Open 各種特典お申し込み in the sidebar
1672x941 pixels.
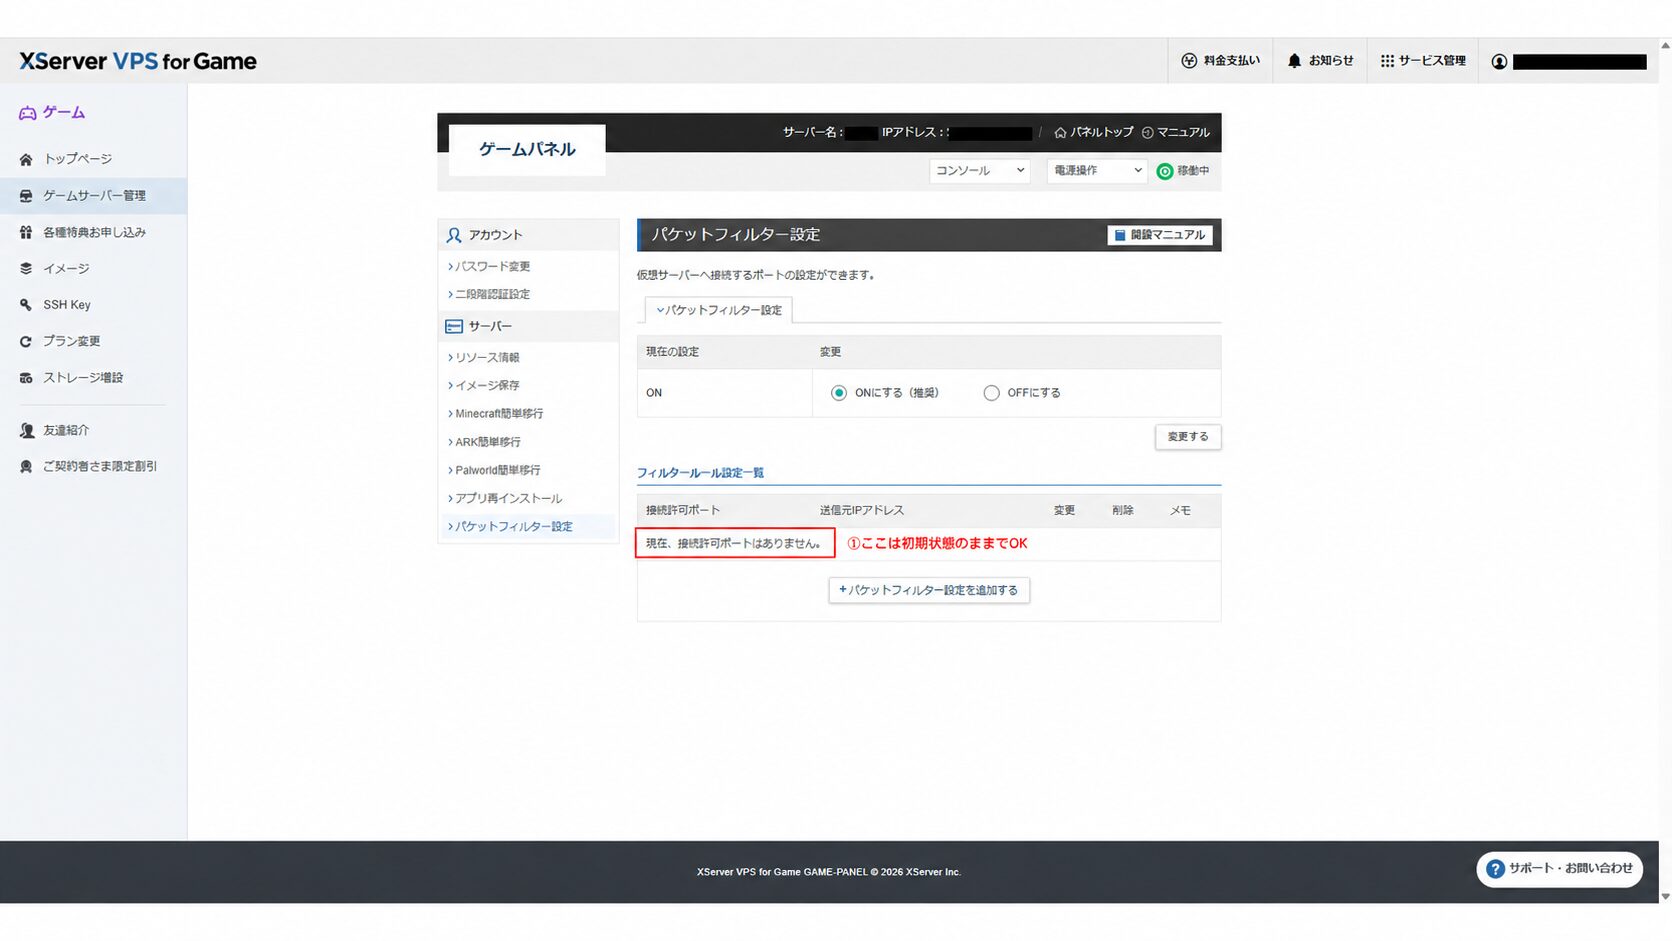[x=93, y=232]
